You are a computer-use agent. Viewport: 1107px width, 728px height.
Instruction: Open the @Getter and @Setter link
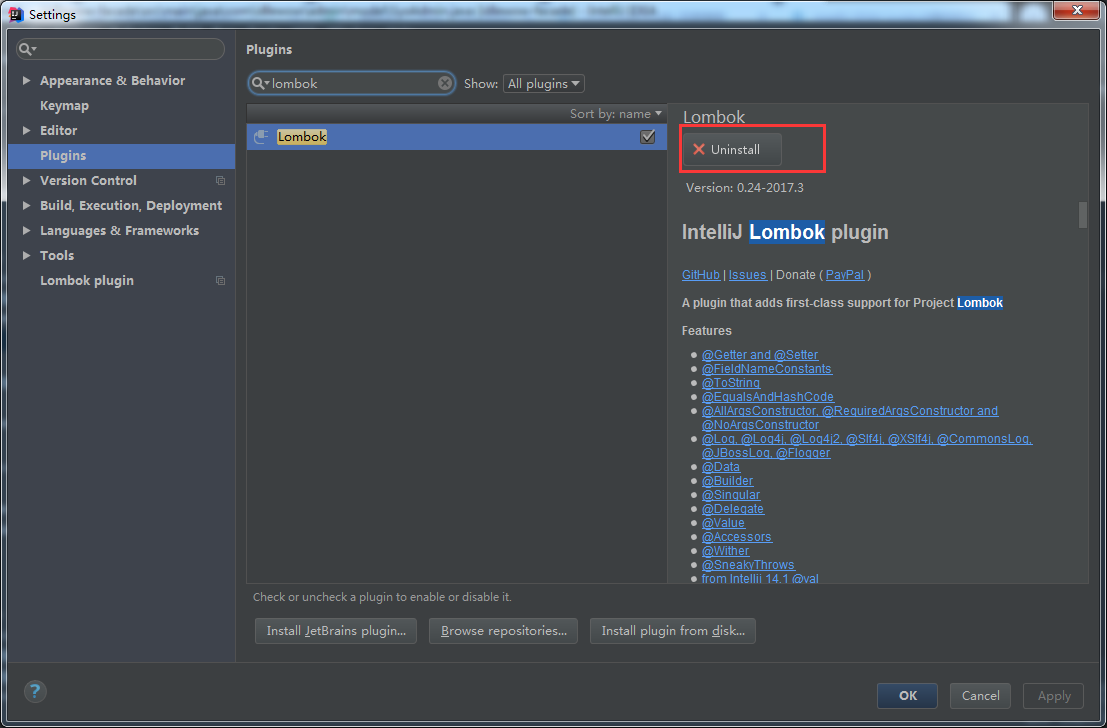pos(760,355)
